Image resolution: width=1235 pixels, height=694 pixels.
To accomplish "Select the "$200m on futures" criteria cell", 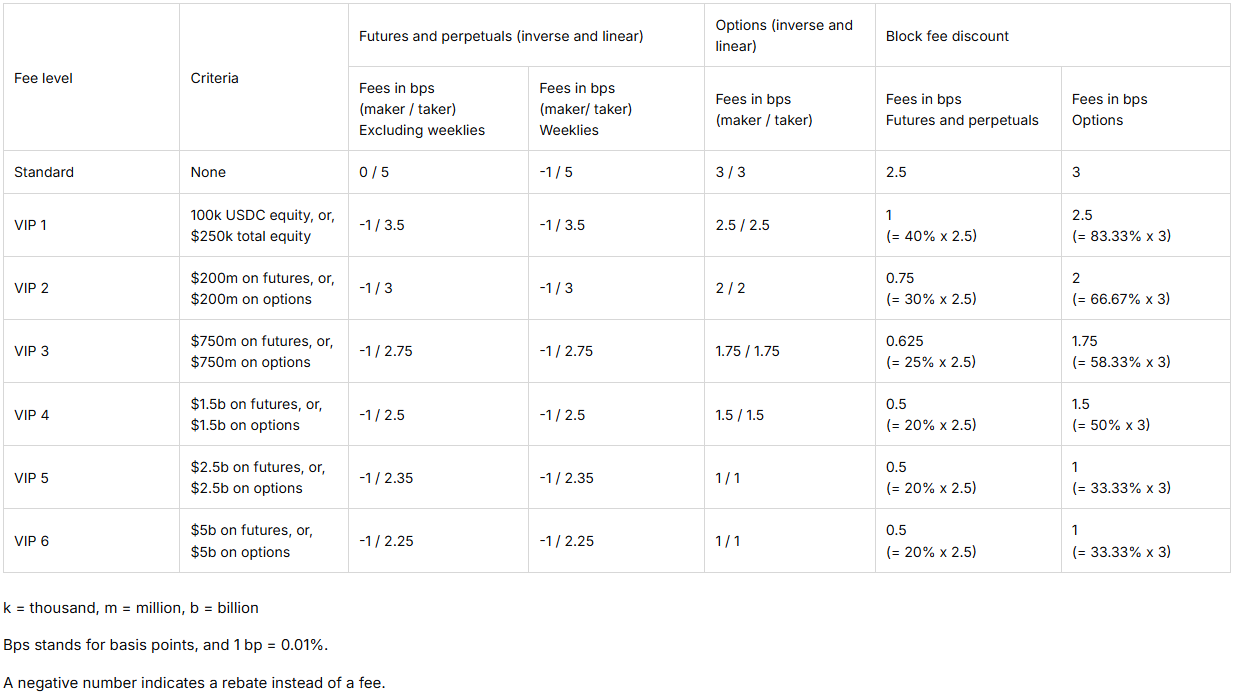I will click(x=262, y=288).
